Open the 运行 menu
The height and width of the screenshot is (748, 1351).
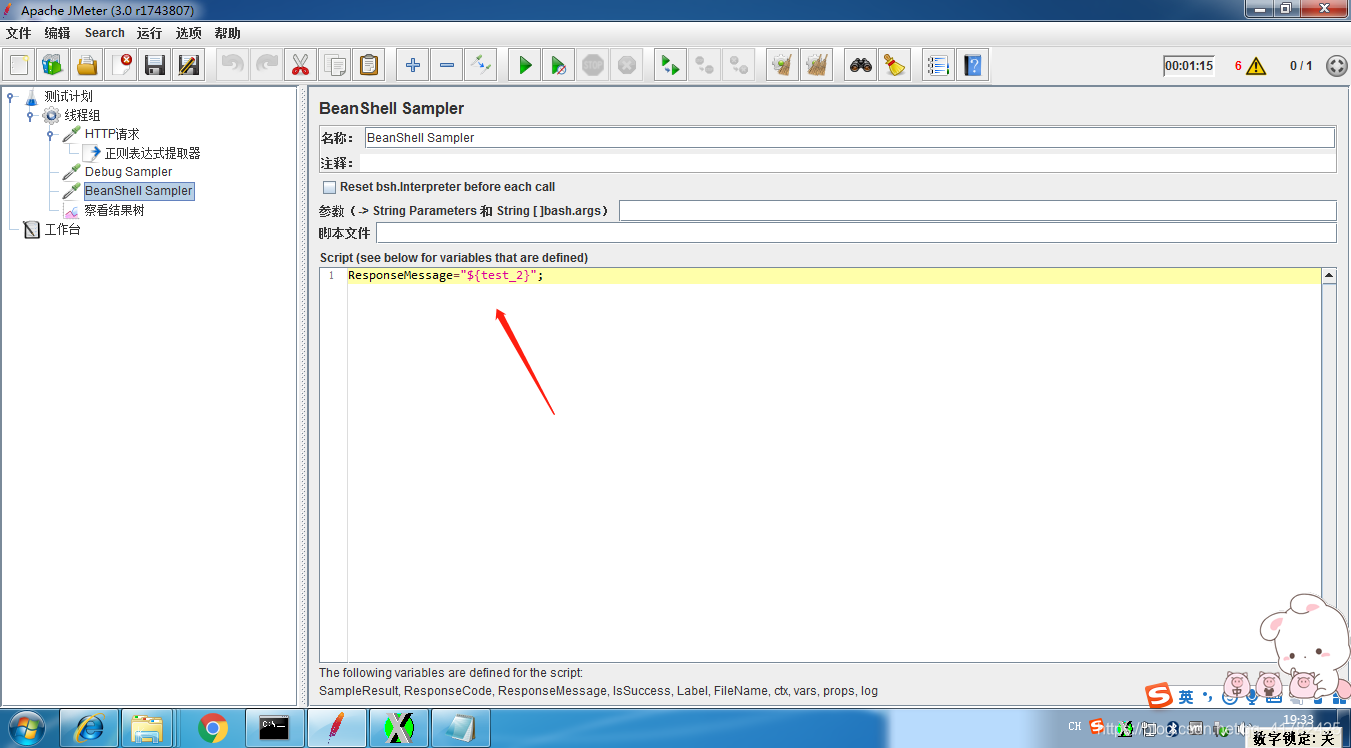coord(149,33)
